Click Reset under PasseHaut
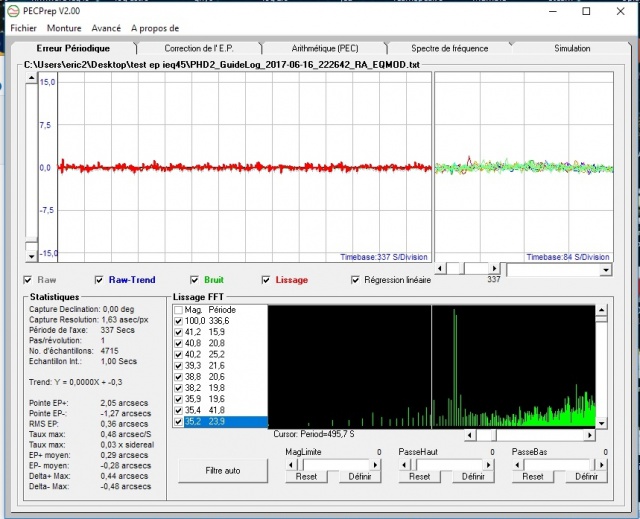 (x=420, y=477)
